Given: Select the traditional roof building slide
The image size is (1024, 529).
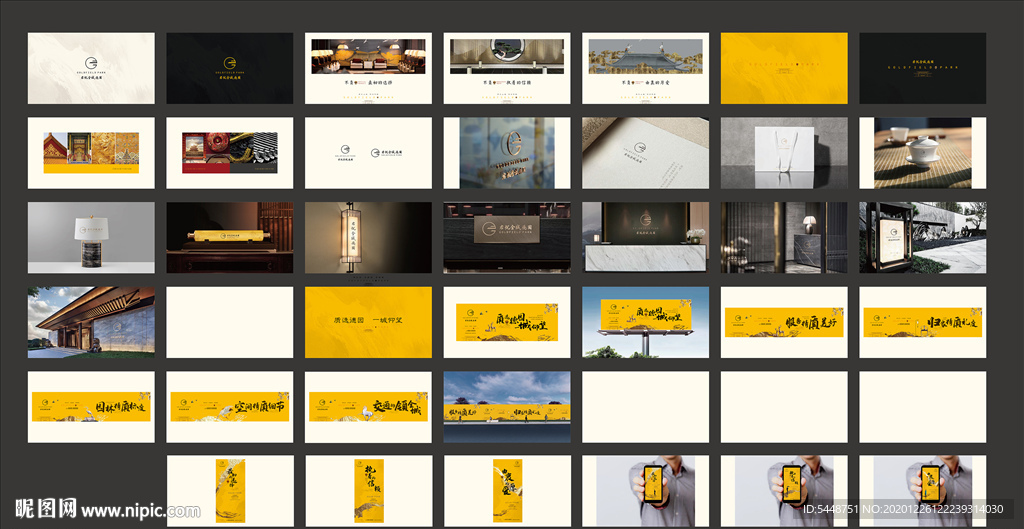Looking at the screenshot, I should (x=645, y=68).
